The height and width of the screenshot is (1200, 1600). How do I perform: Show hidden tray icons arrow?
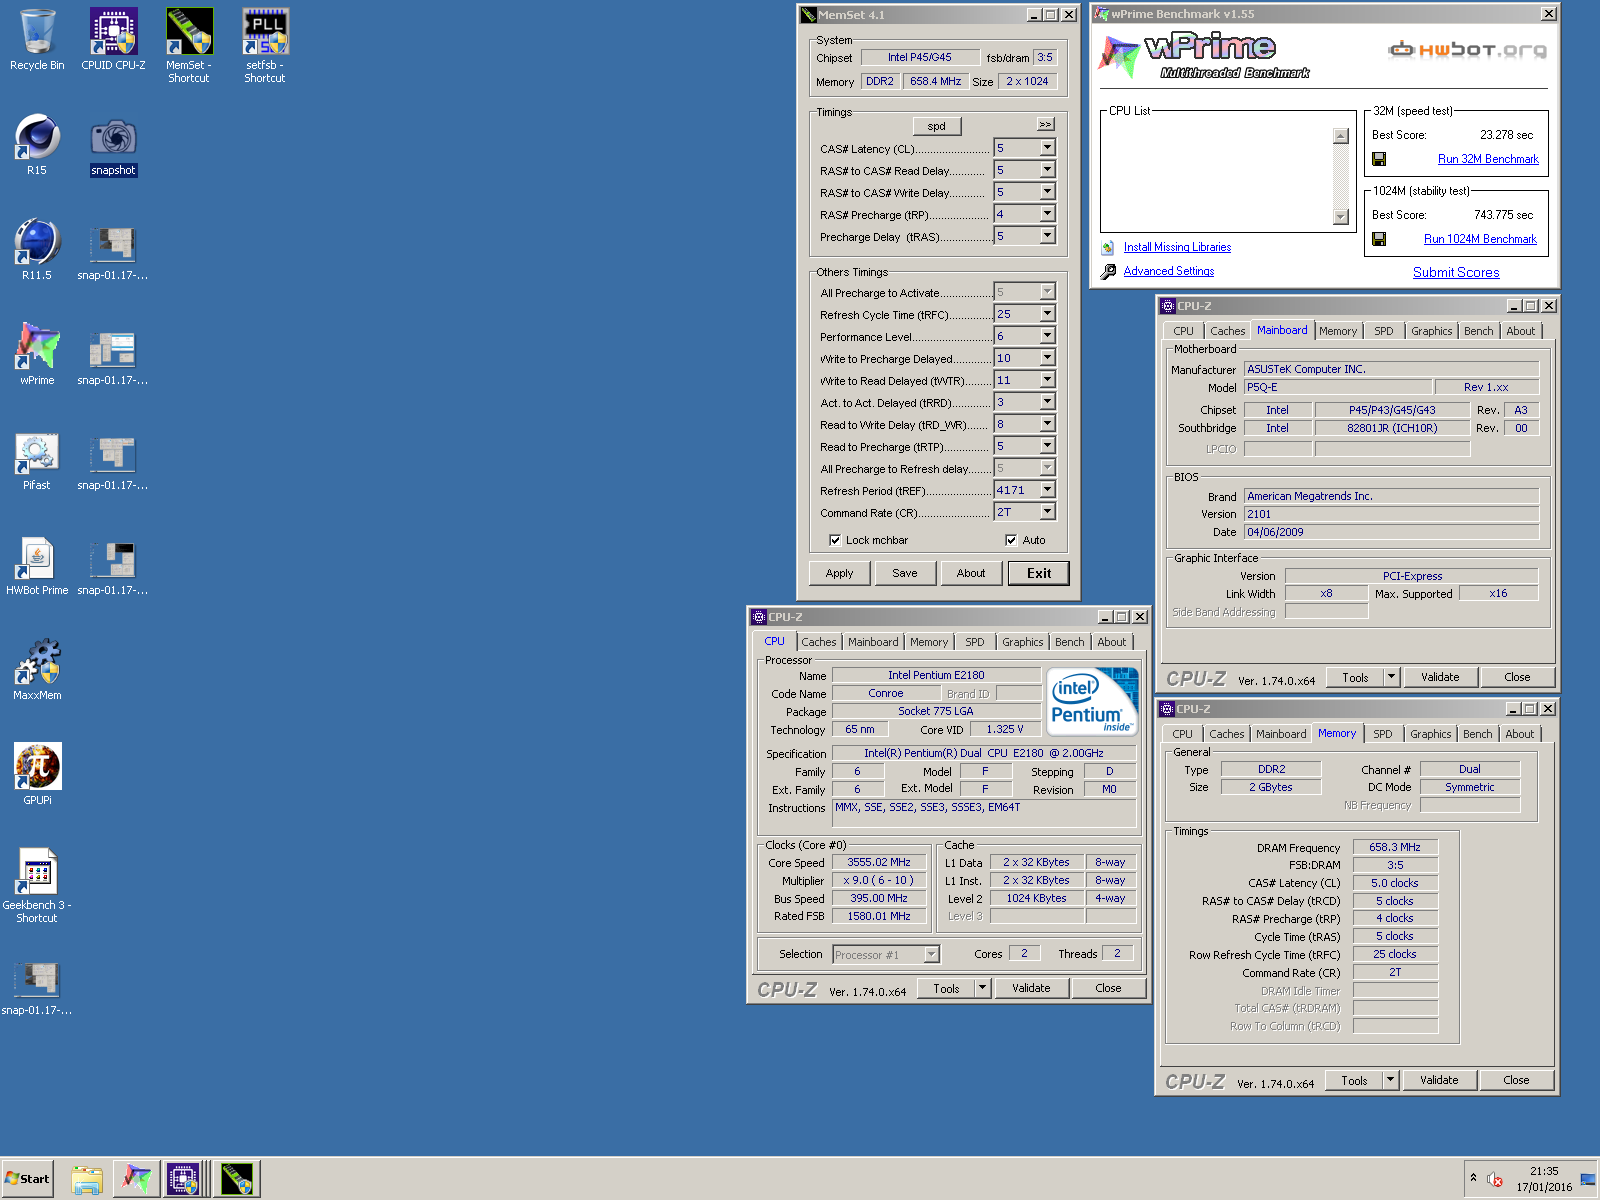point(1473,1178)
